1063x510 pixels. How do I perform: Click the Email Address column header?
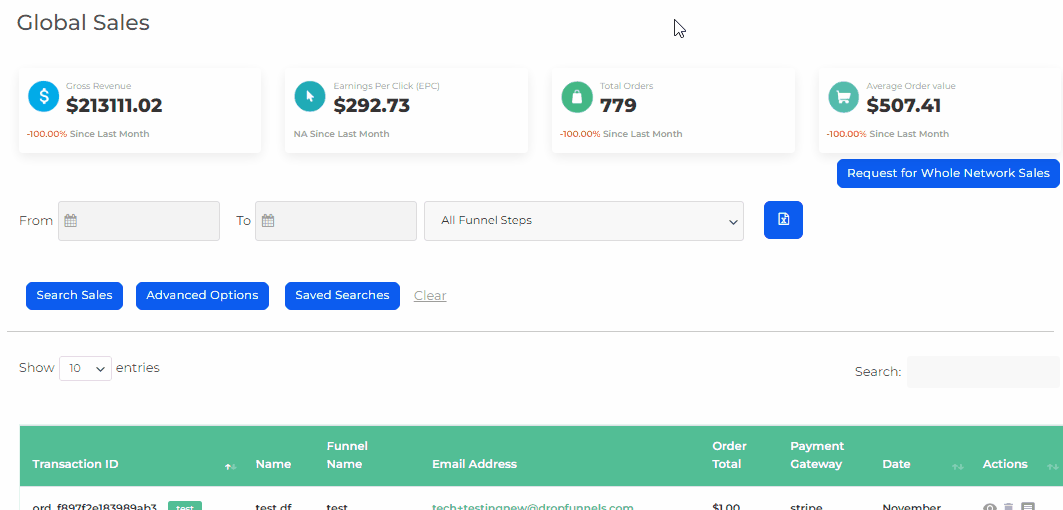(x=474, y=464)
